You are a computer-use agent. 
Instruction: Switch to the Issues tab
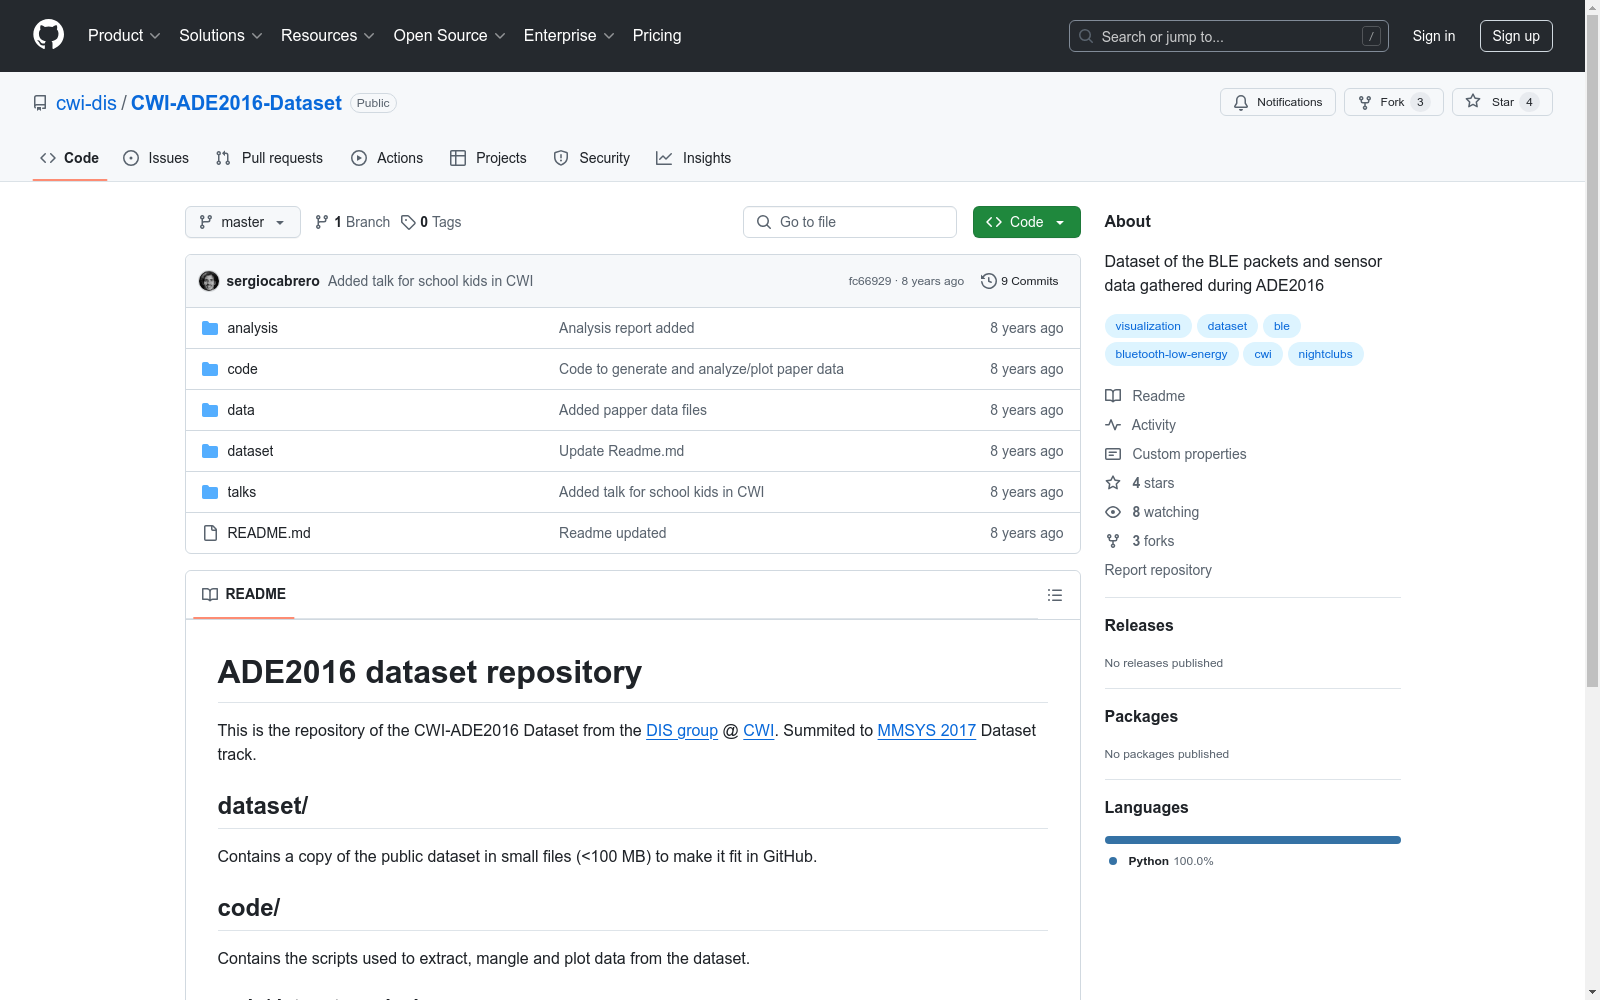click(156, 158)
